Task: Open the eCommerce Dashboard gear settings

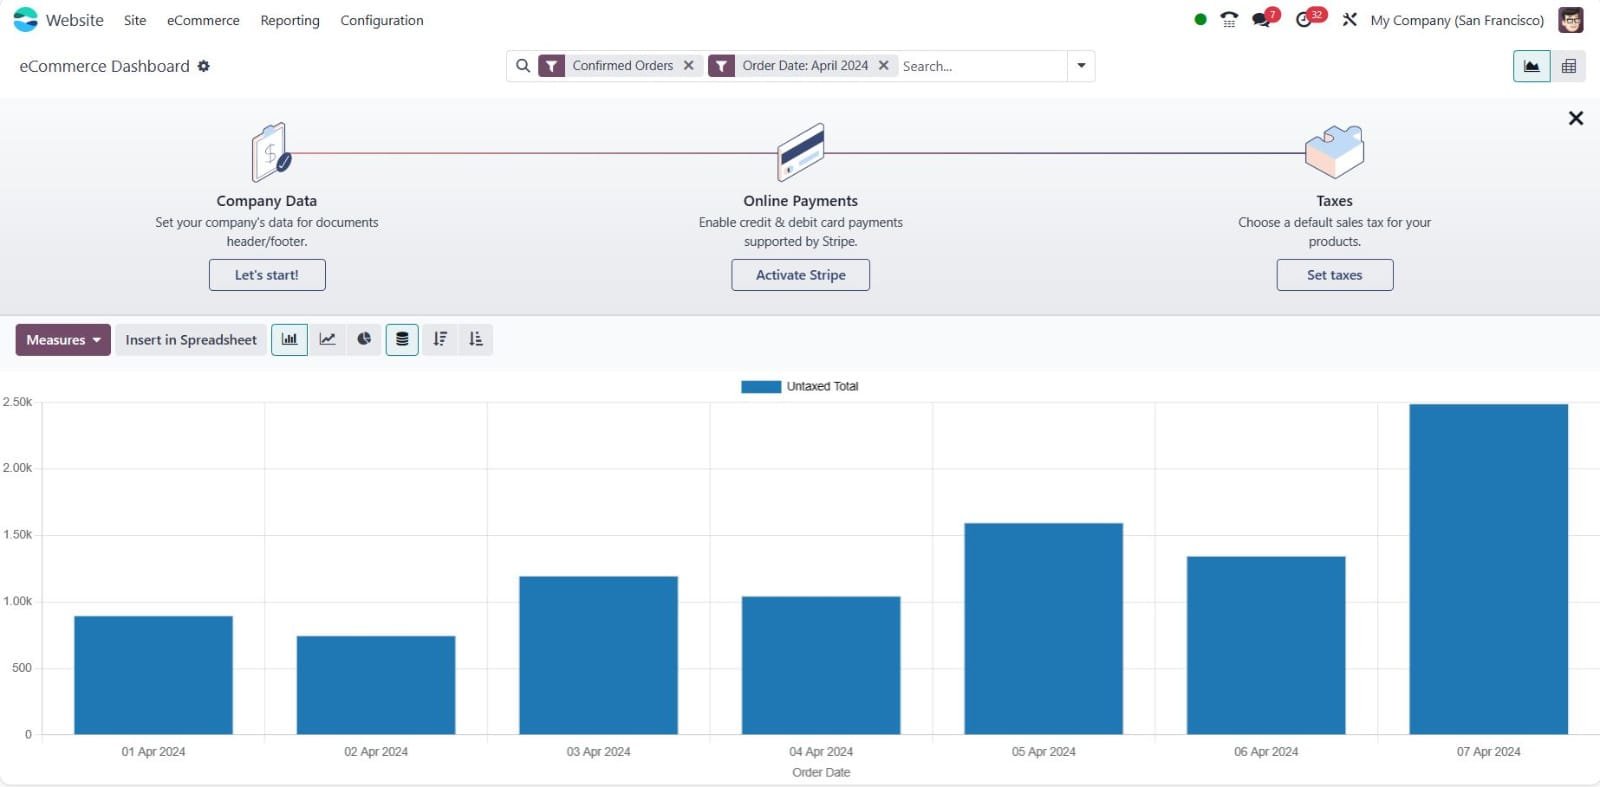Action: (x=204, y=66)
